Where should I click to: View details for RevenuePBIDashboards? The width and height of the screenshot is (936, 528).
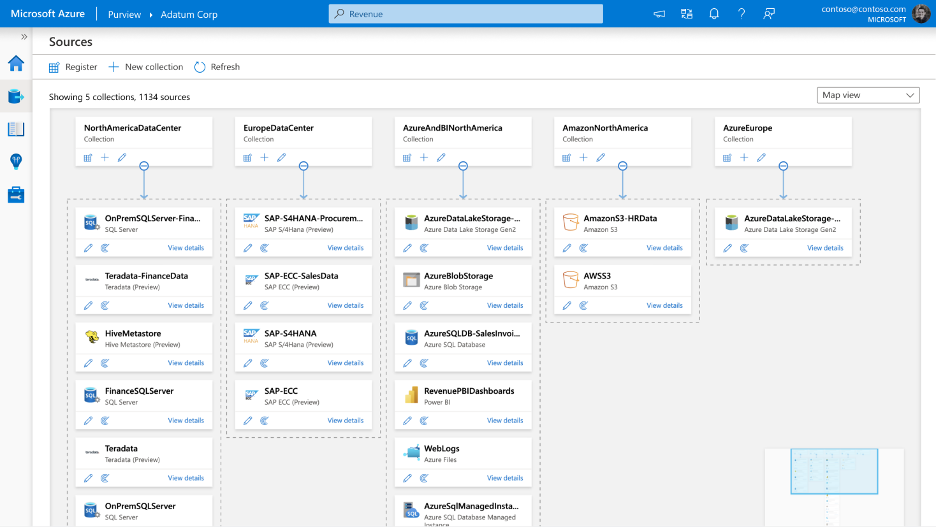505,421
